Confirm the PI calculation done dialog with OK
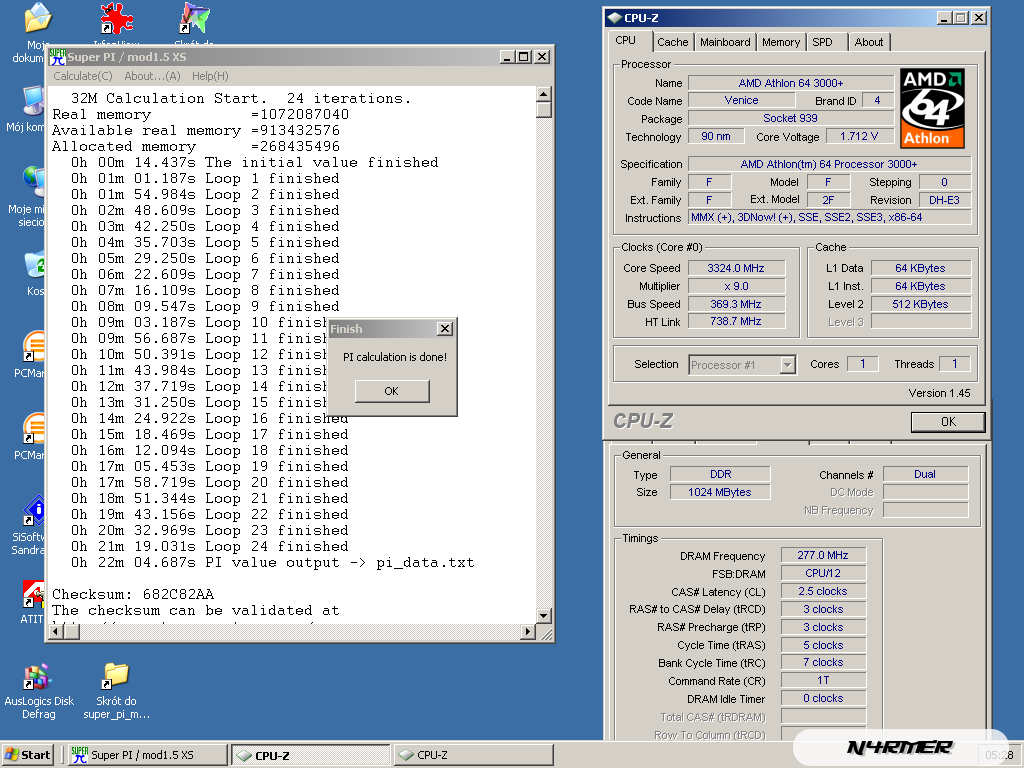 (392, 391)
